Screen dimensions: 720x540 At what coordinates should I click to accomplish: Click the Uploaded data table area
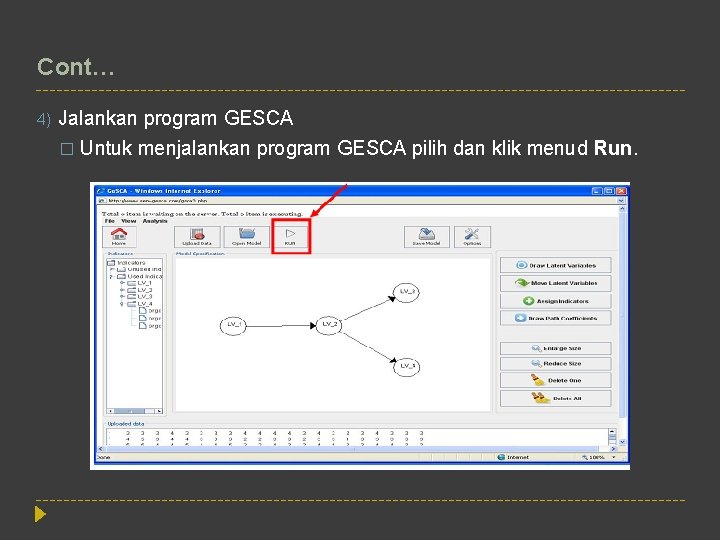point(357,437)
